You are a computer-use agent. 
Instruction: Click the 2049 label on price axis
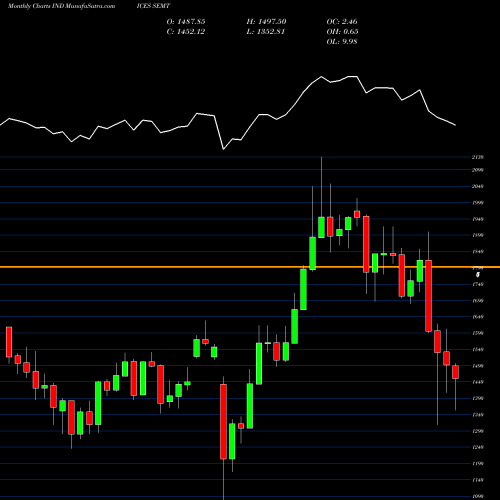pyautogui.click(x=478, y=186)
